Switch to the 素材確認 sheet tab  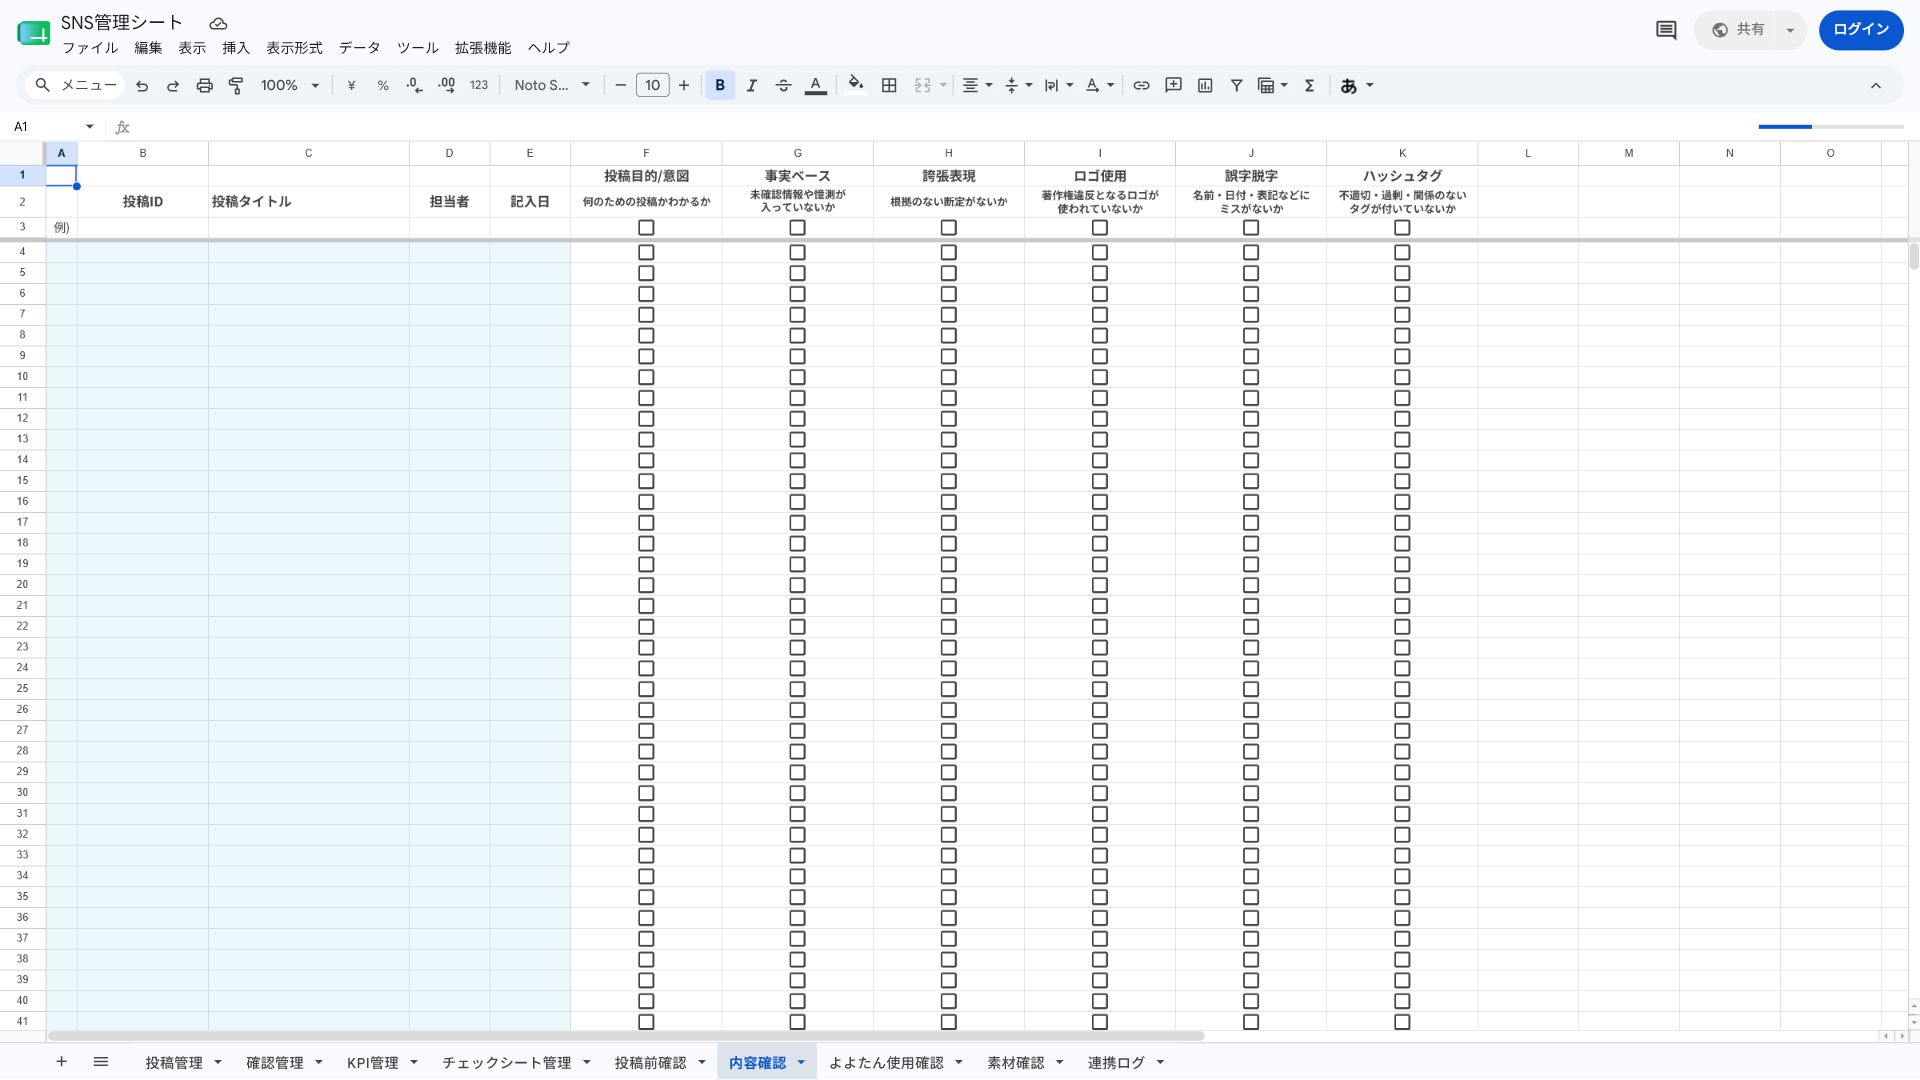(1015, 1063)
